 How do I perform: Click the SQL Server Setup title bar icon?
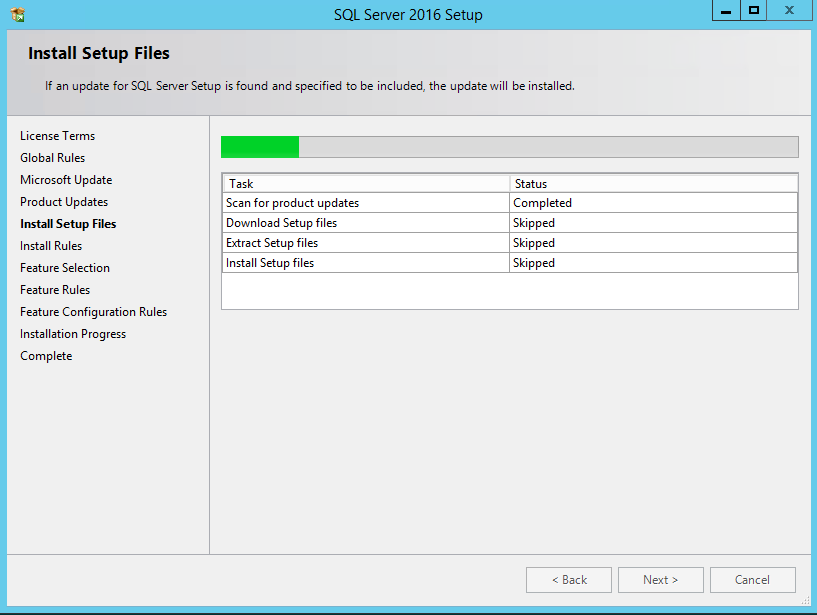click(x=18, y=15)
